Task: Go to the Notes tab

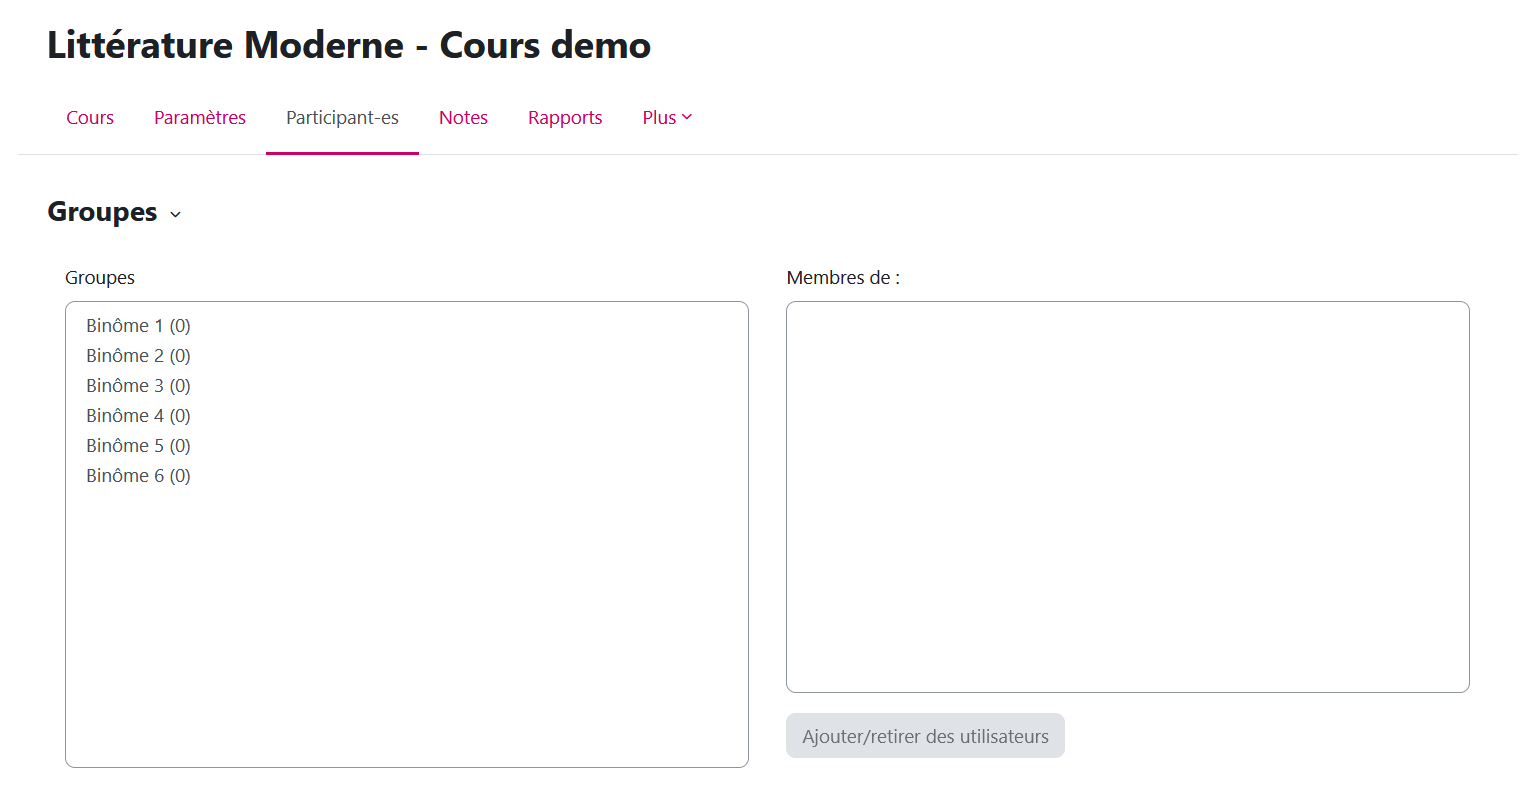Action: 463,118
